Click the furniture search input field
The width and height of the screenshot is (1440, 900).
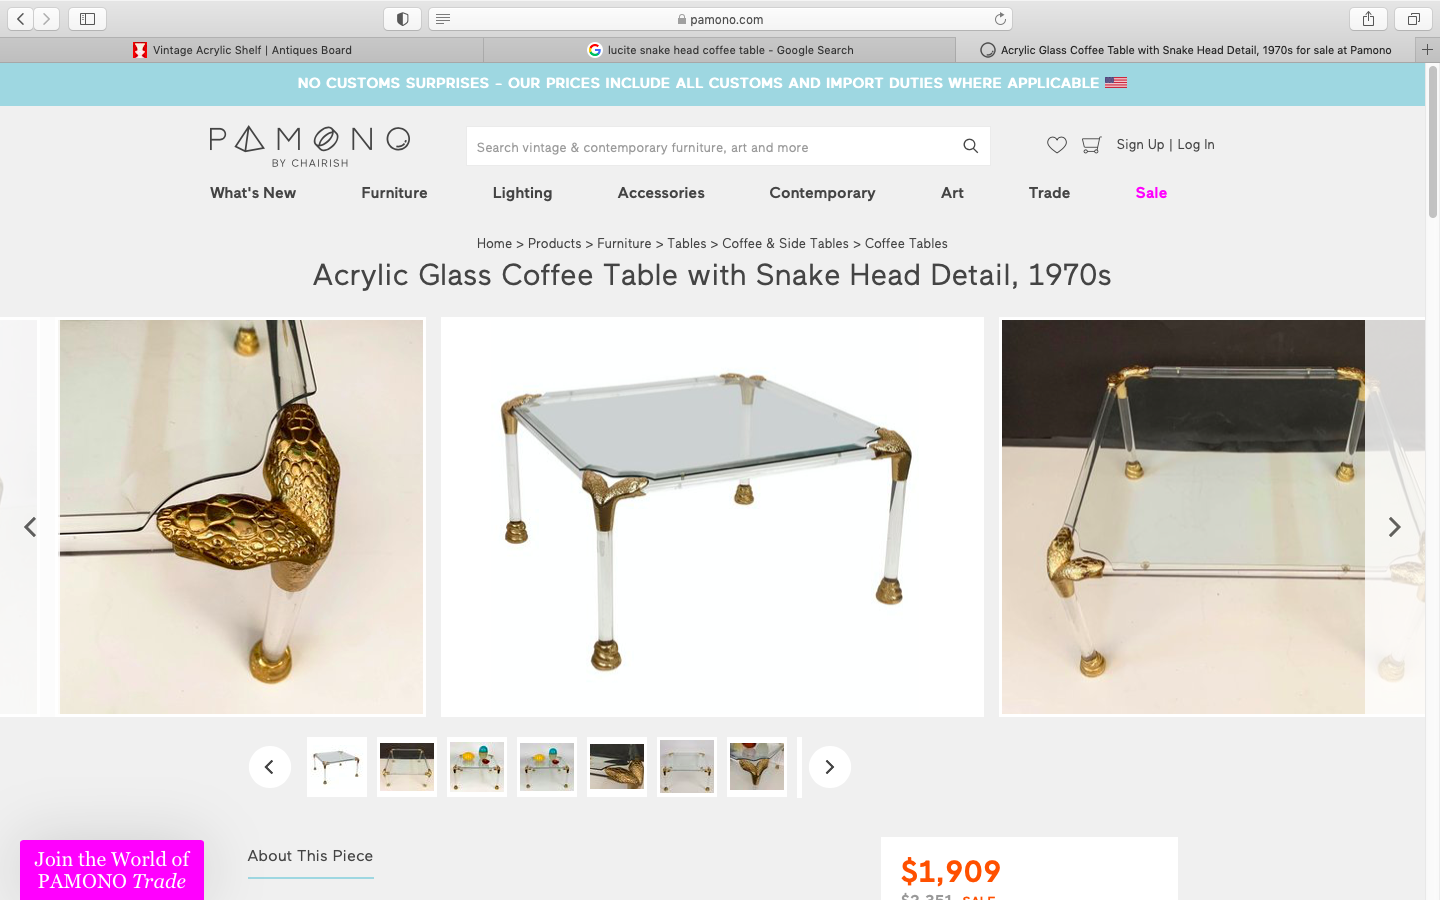pos(710,147)
